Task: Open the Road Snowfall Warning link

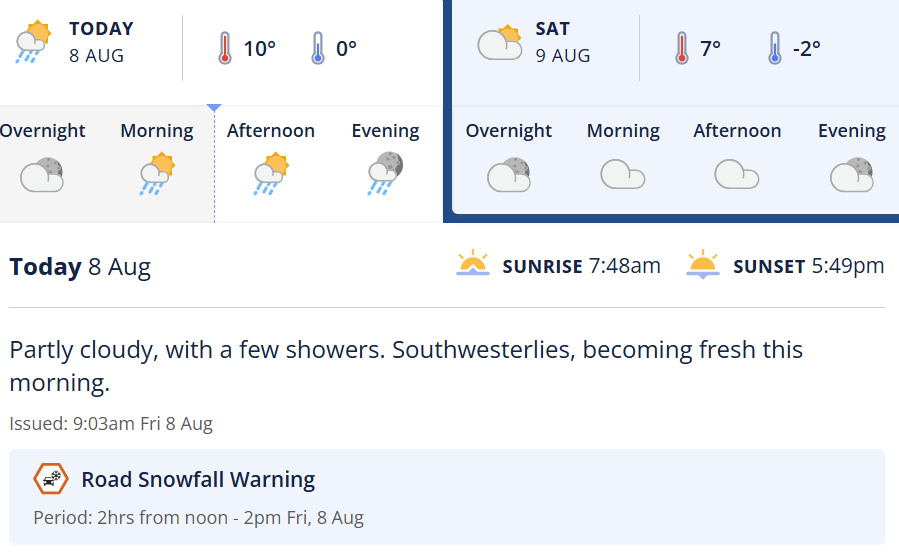Action: 198,480
